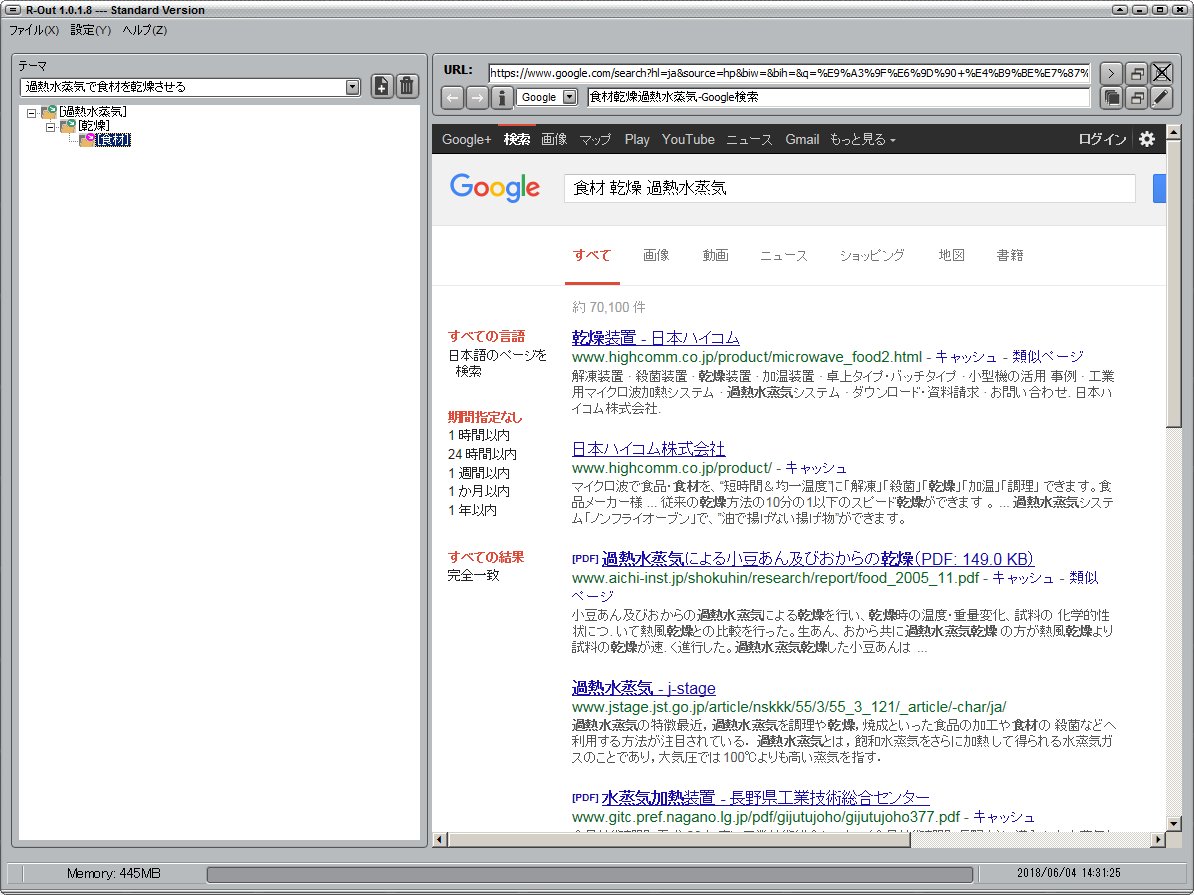1194x895 pixels.
Task: Open the Google search engine dropdown
Action: pyautogui.click(x=570, y=97)
